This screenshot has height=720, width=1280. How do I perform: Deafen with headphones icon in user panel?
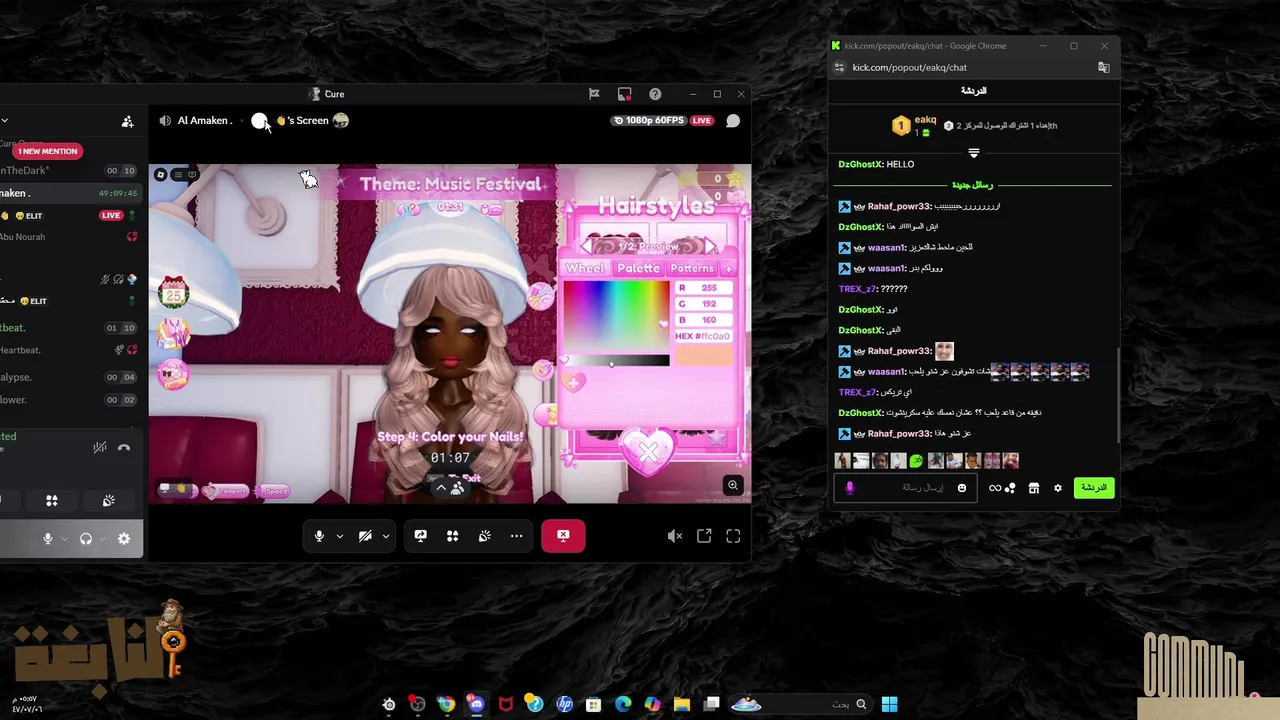click(x=86, y=539)
